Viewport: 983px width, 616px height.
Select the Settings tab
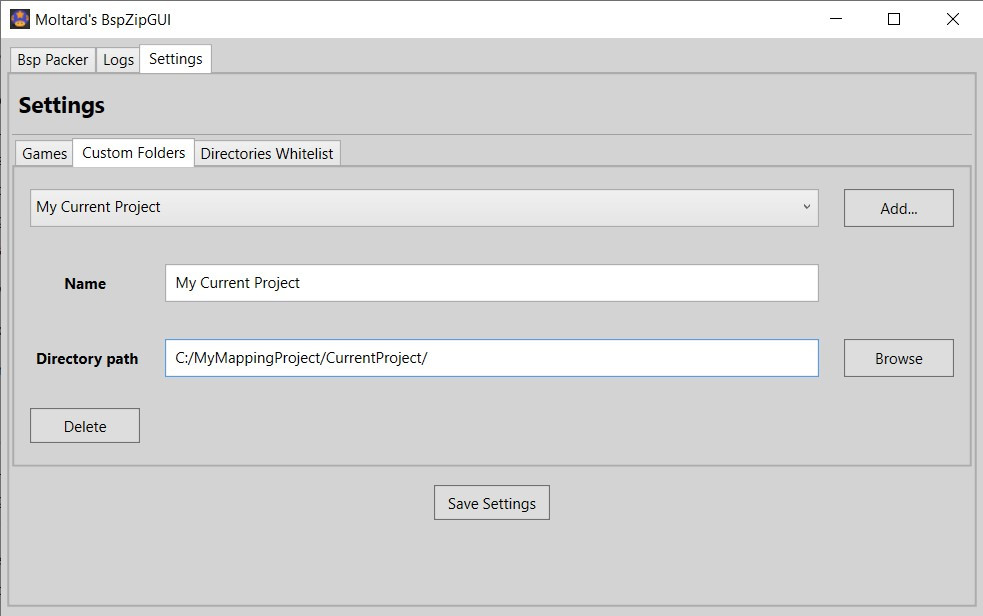(175, 59)
